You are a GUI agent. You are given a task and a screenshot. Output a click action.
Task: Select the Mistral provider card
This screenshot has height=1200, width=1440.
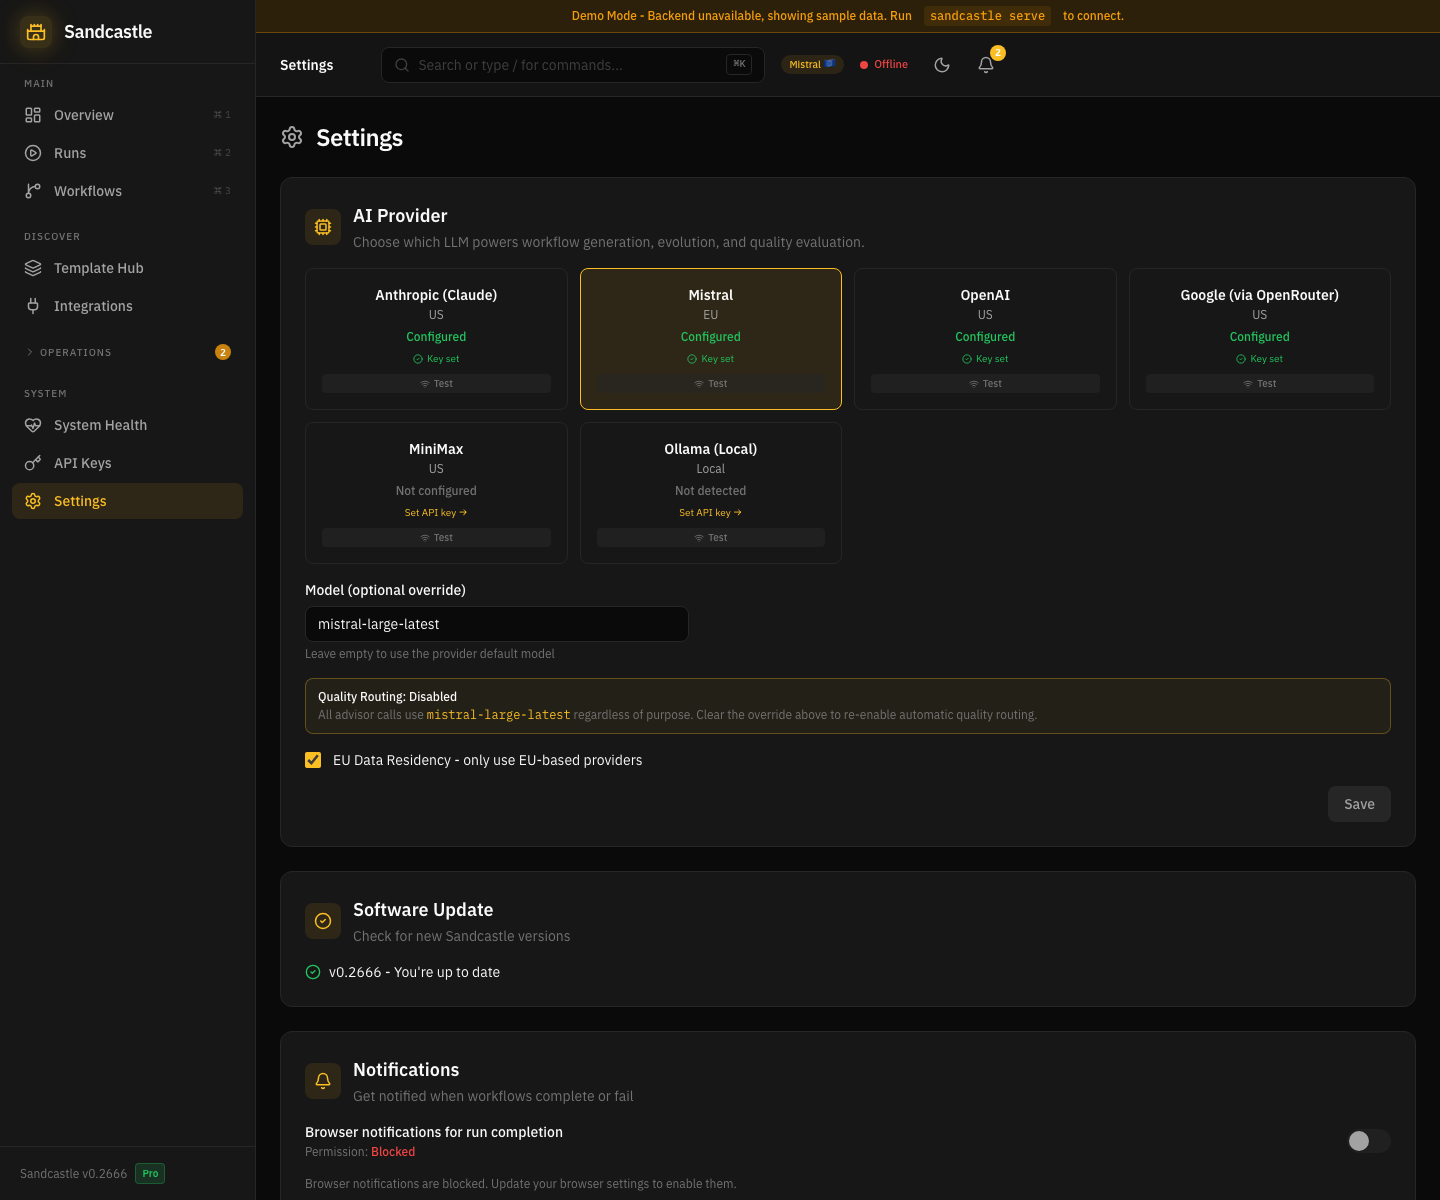[711, 339]
